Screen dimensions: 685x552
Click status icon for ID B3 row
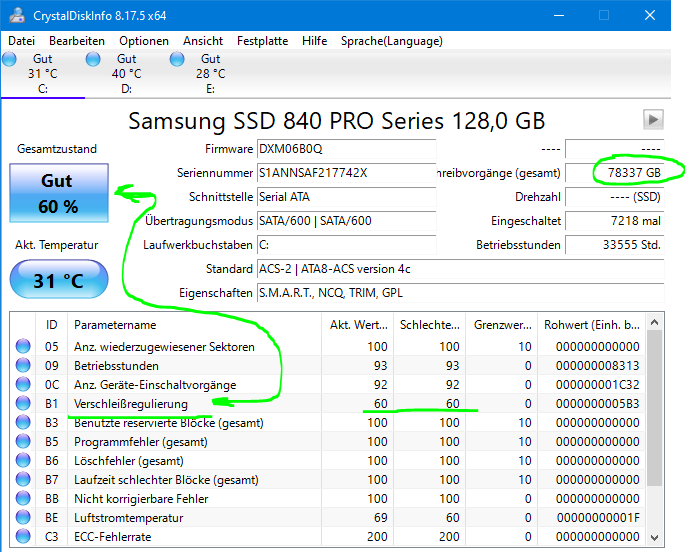[x=23, y=422]
